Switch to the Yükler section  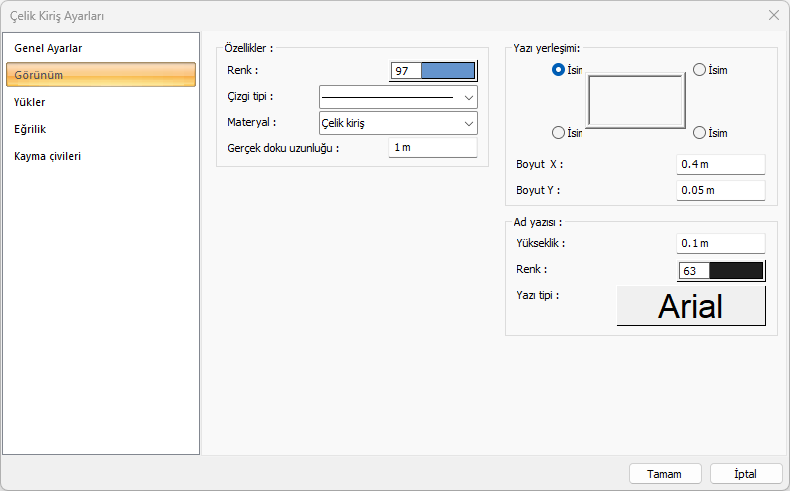(30, 102)
